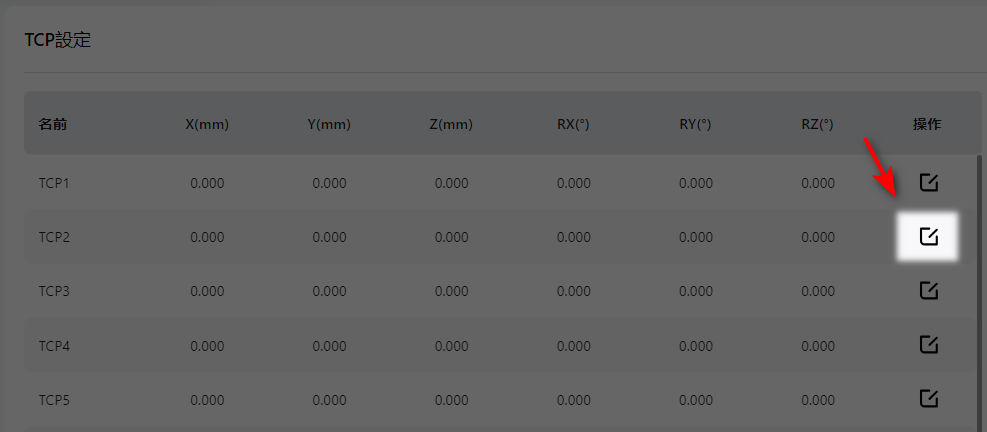Click the highlighted edit icon for TCP2
The height and width of the screenshot is (432, 987).
click(928, 237)
